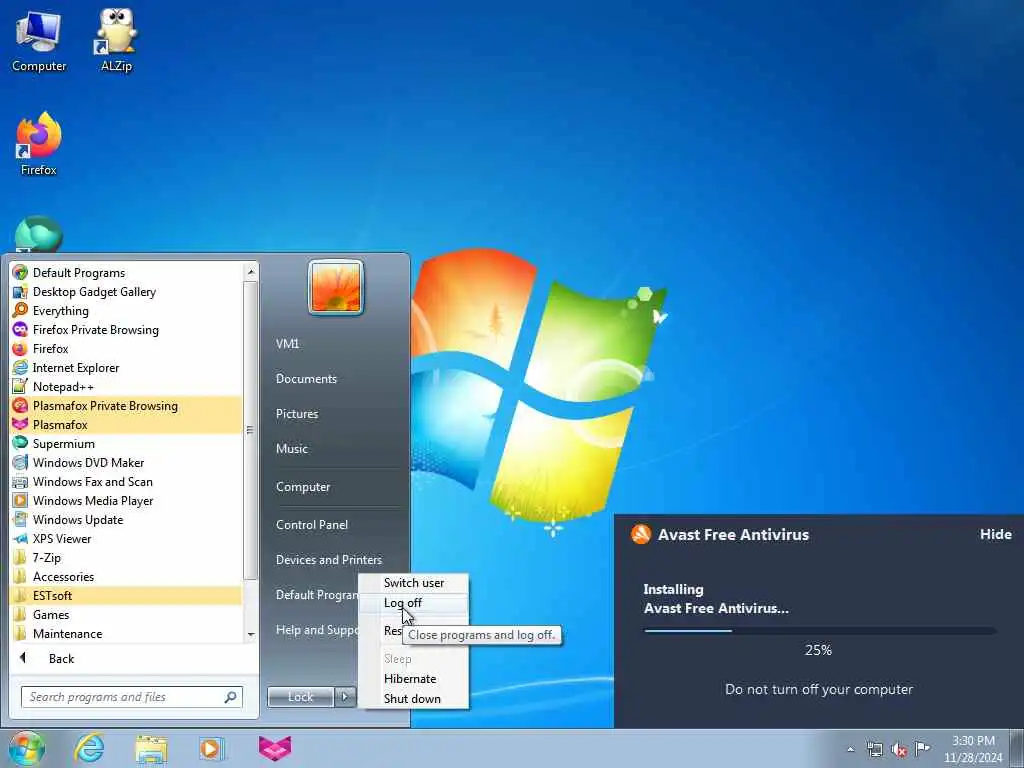Click the Avast installation progress bar
1024x768 pixels.
tap(820, 631)
